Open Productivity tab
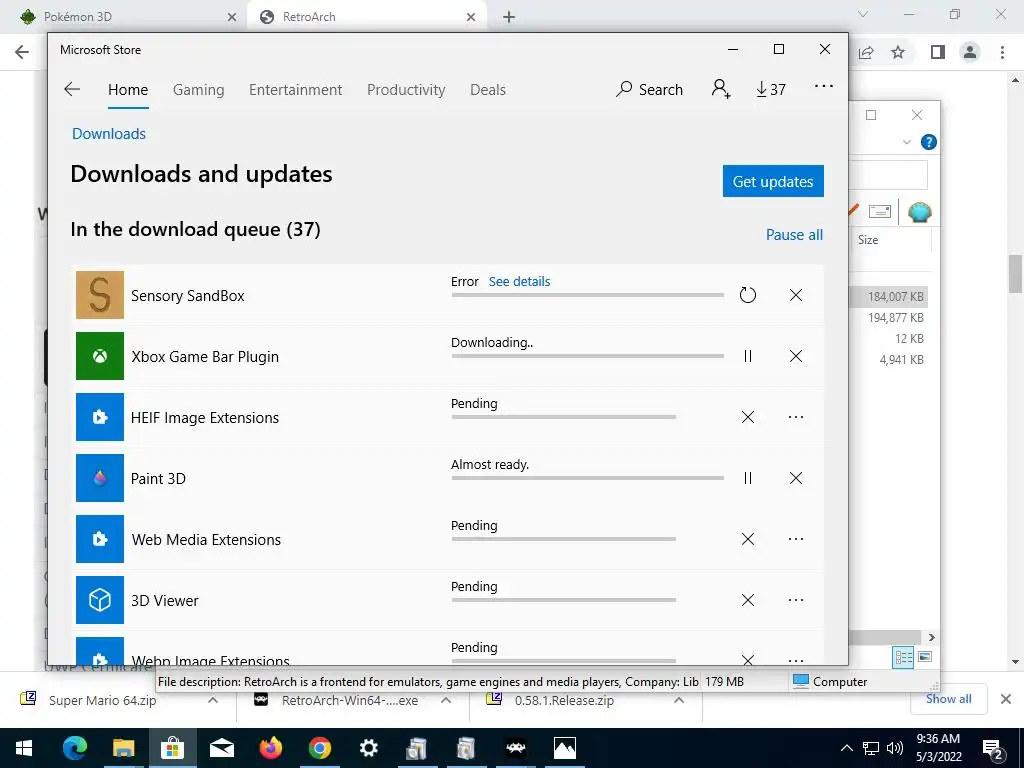The width and height of the screenshot is (1024, 768). click(406, 89)
